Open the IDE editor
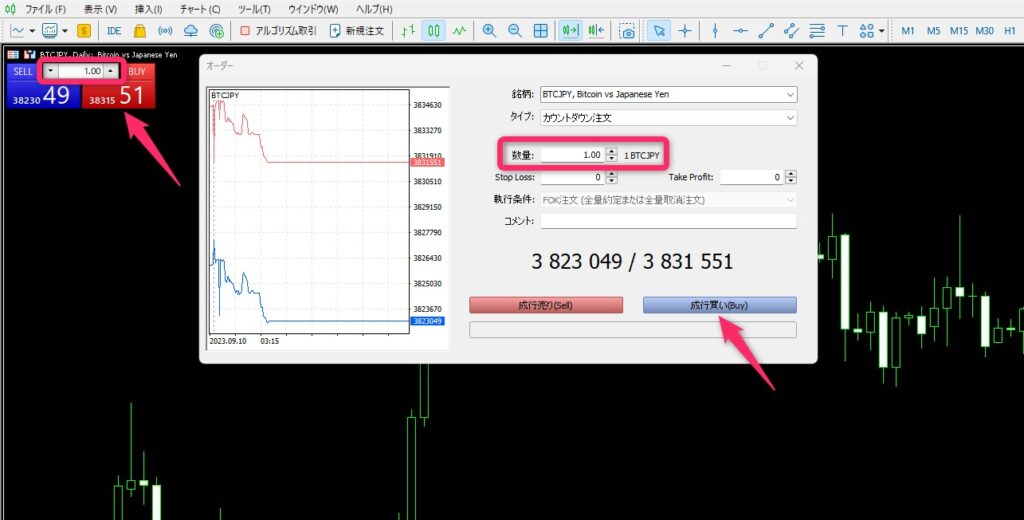 coord(114,31)
